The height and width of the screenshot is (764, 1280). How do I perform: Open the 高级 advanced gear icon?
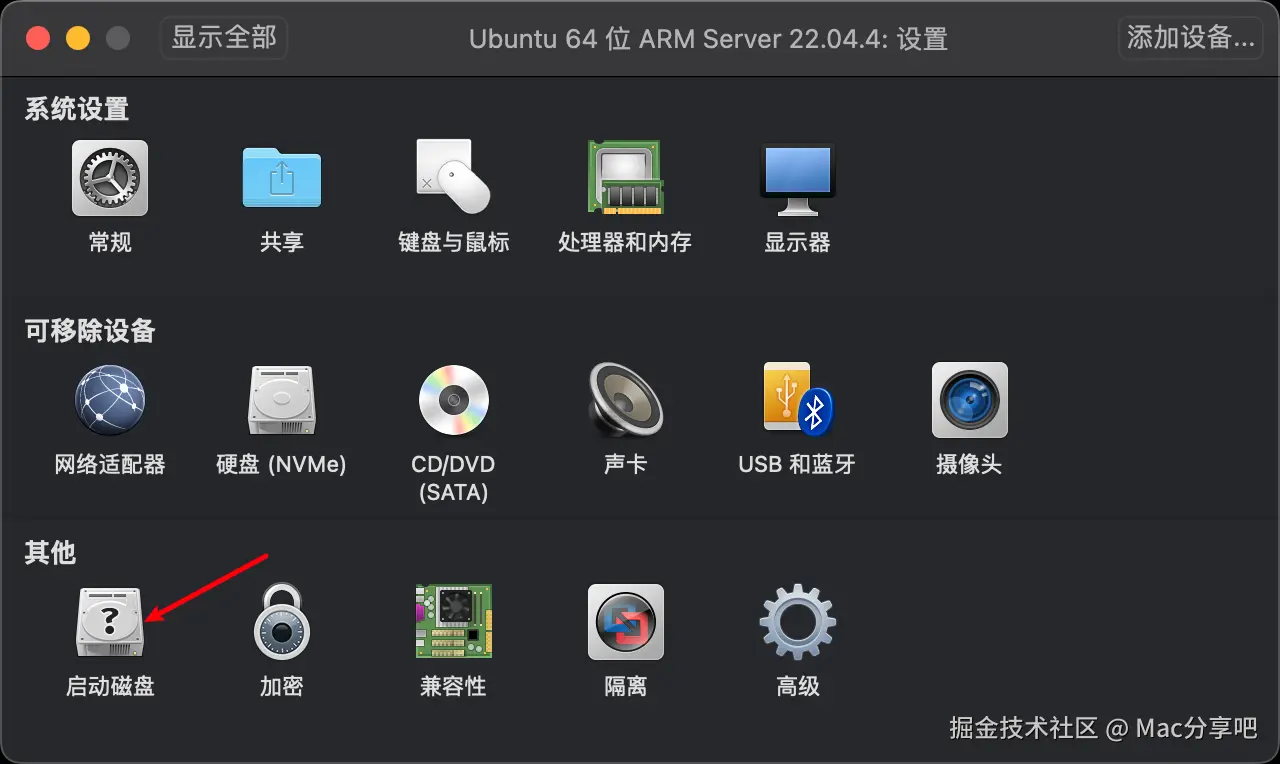point(797,622)
